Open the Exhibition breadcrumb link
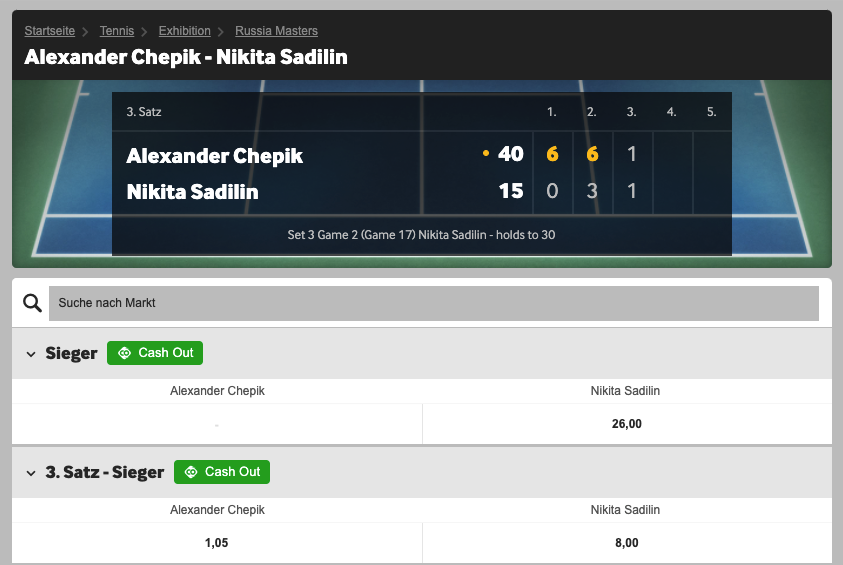Screen dimensions: 843x565 [184, 31]
